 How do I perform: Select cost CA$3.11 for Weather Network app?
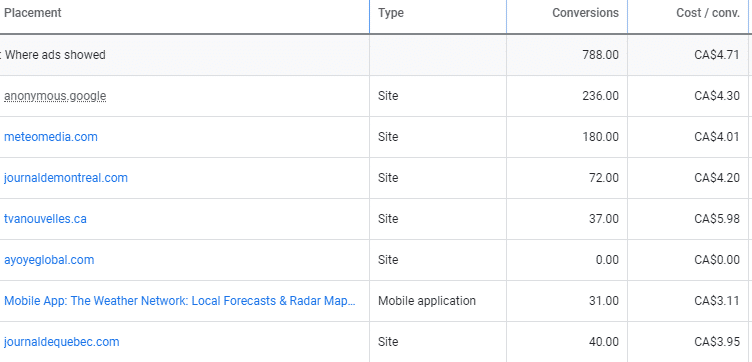tap(717, 301)
